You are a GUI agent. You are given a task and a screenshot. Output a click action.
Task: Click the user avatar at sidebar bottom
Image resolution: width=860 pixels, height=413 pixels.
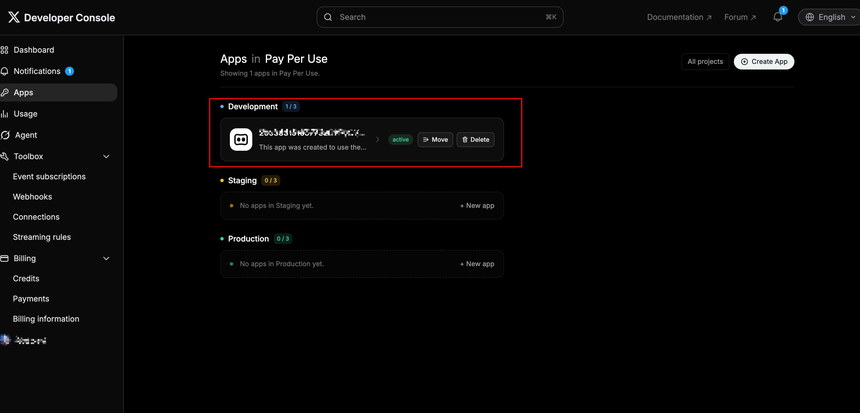5,340
